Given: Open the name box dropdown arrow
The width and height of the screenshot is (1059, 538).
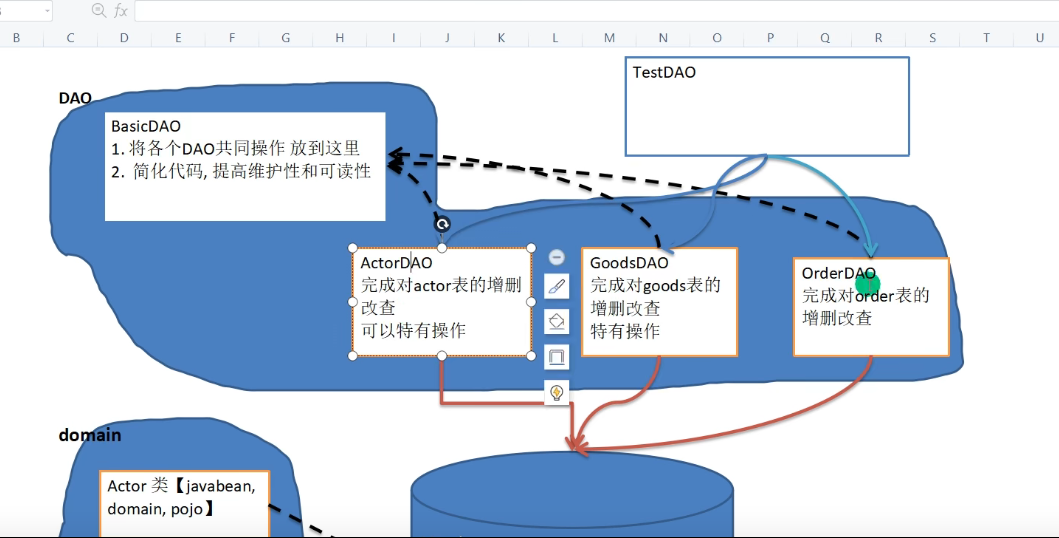Looking at the screenshot, I should coord(47,10).
